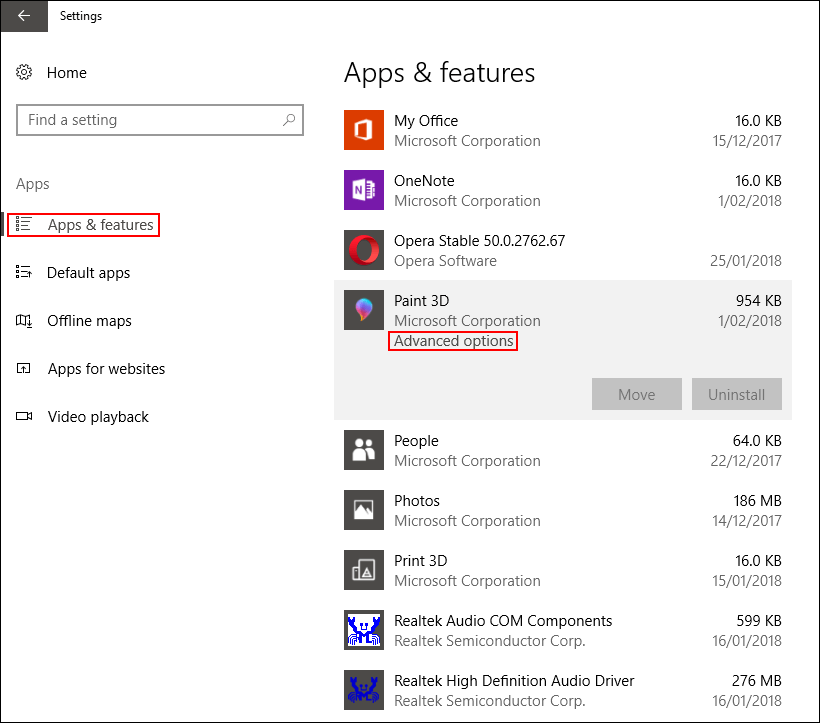Select the Print 3D app name
The height and width of the screenshot is (723, 820).
420,561
